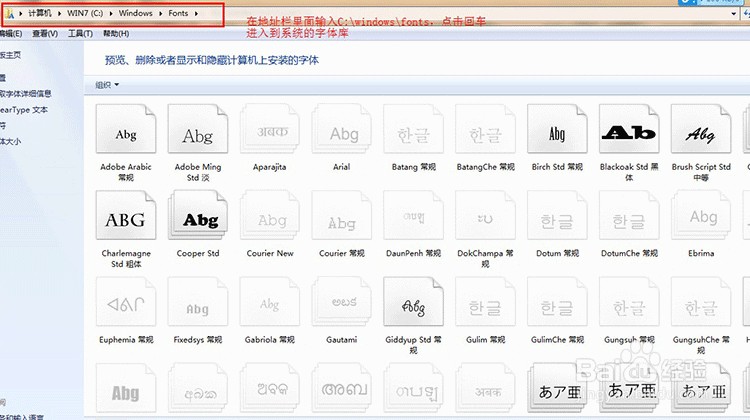
Task: Select the Birch Std 常规 font icon
Action: click(557, 129)
